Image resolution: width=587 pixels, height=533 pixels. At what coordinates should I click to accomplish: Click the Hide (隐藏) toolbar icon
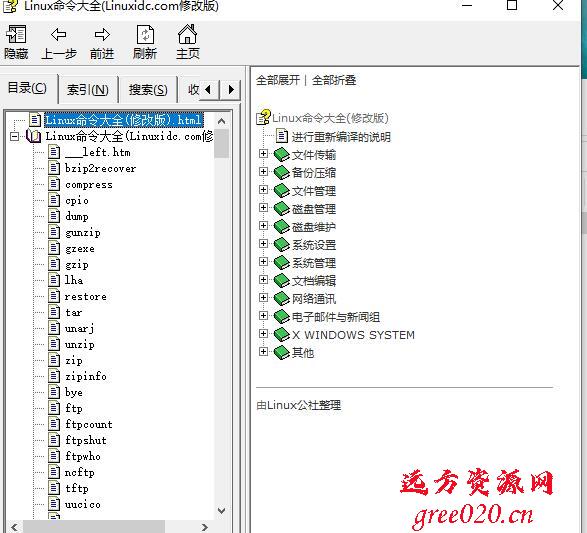tap(16, 34)
